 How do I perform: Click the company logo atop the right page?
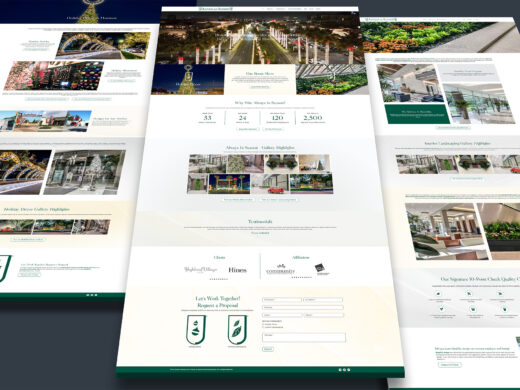381,19
